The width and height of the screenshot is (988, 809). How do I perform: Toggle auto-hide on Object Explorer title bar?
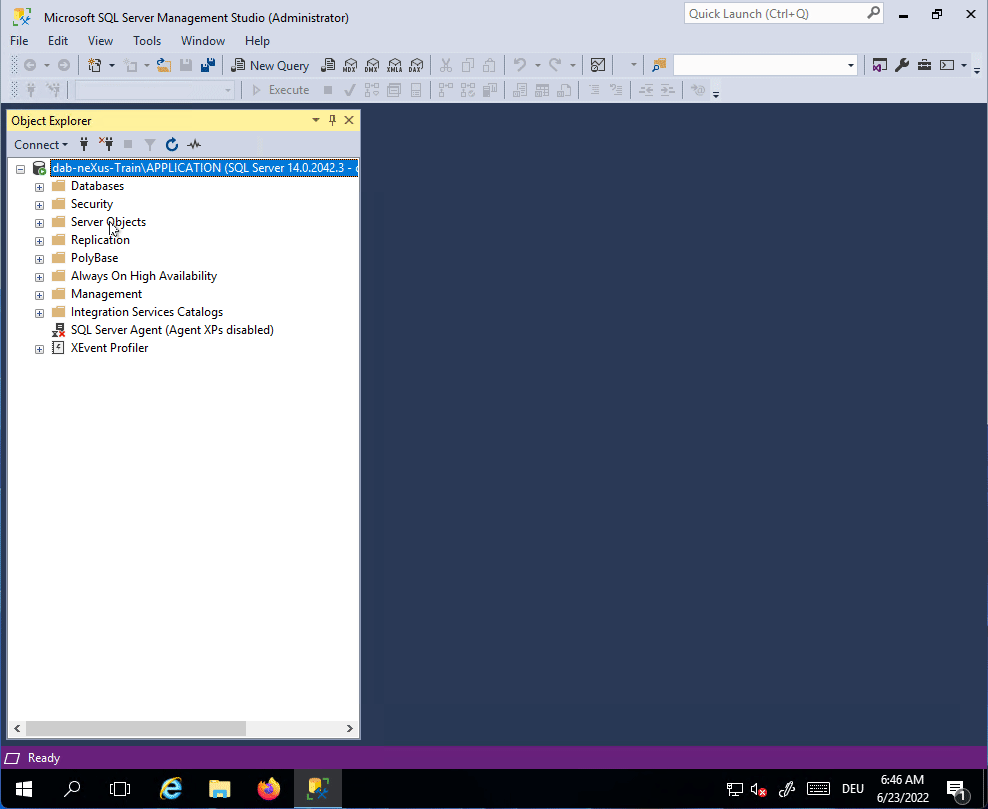(331, 120)
